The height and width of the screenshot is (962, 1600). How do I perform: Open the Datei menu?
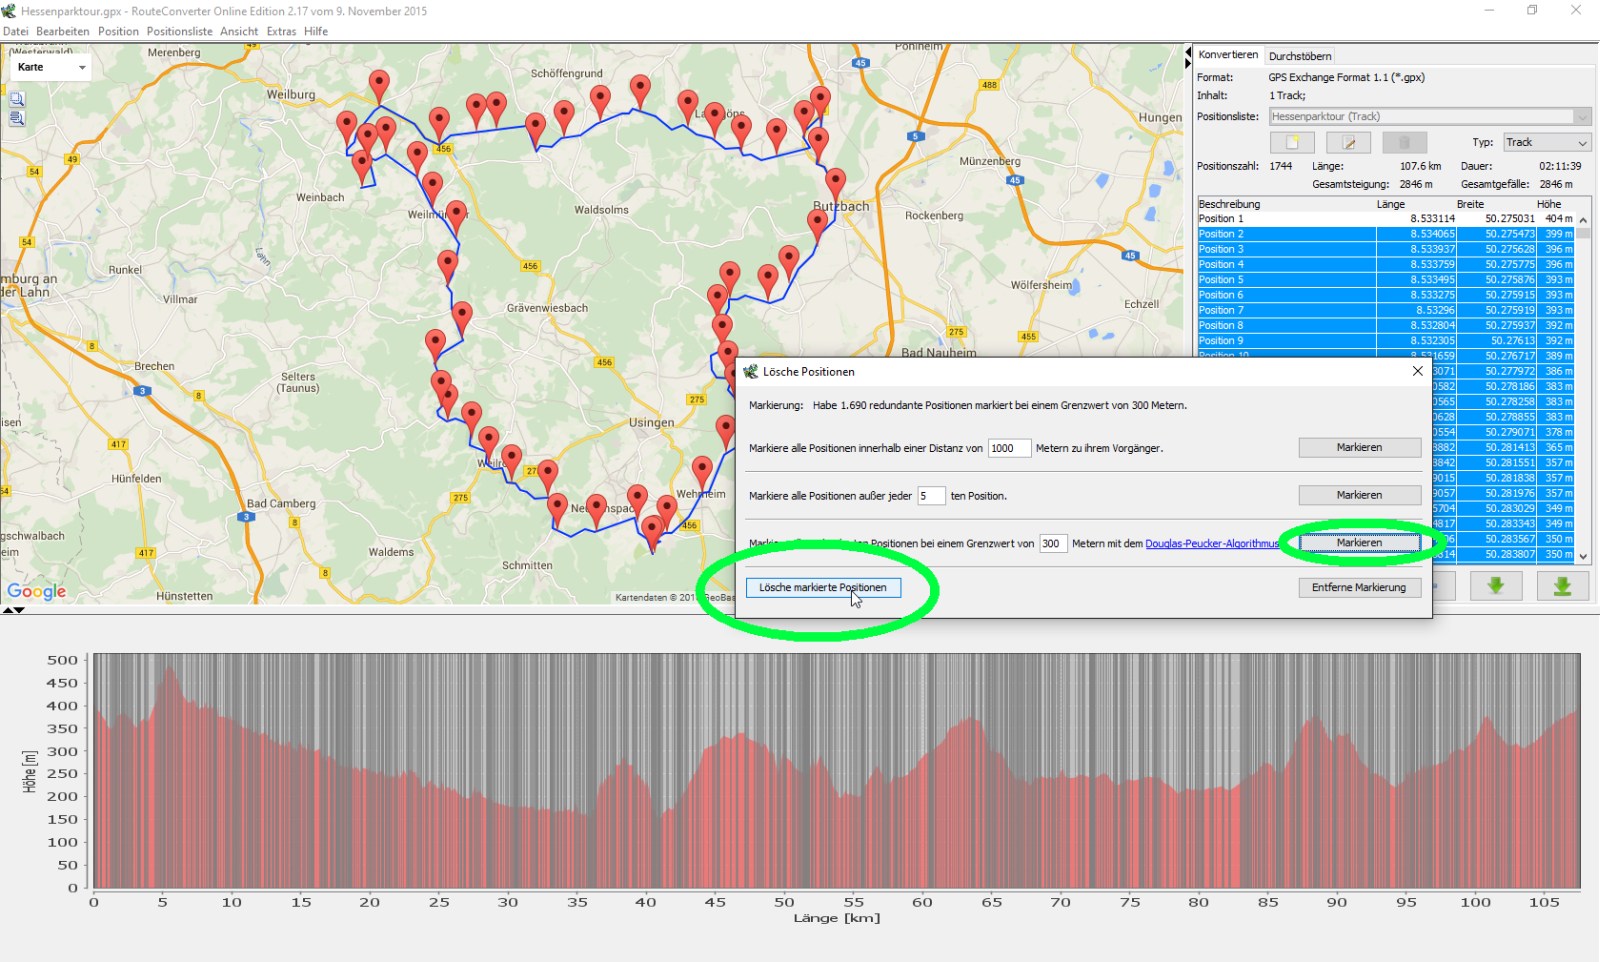click(x=16, y=31)
